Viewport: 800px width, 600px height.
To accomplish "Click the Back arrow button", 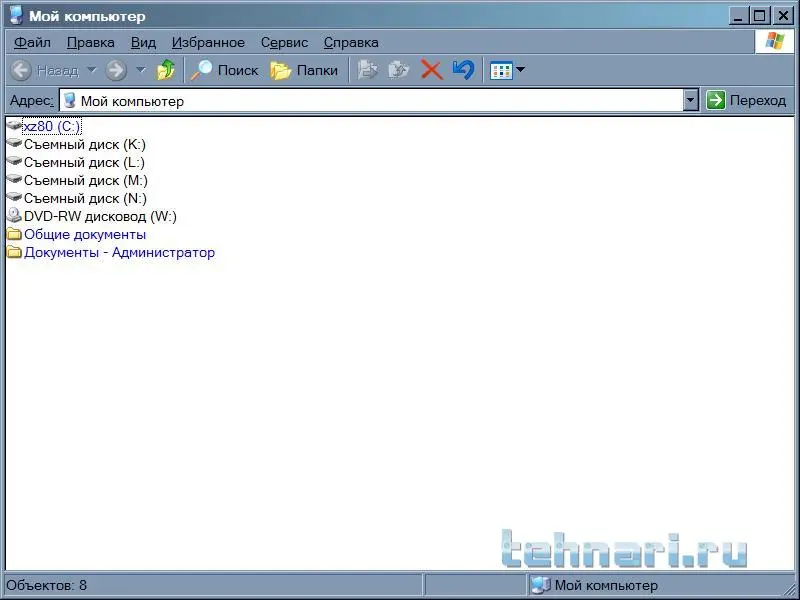I will click(x=21, y=70).
